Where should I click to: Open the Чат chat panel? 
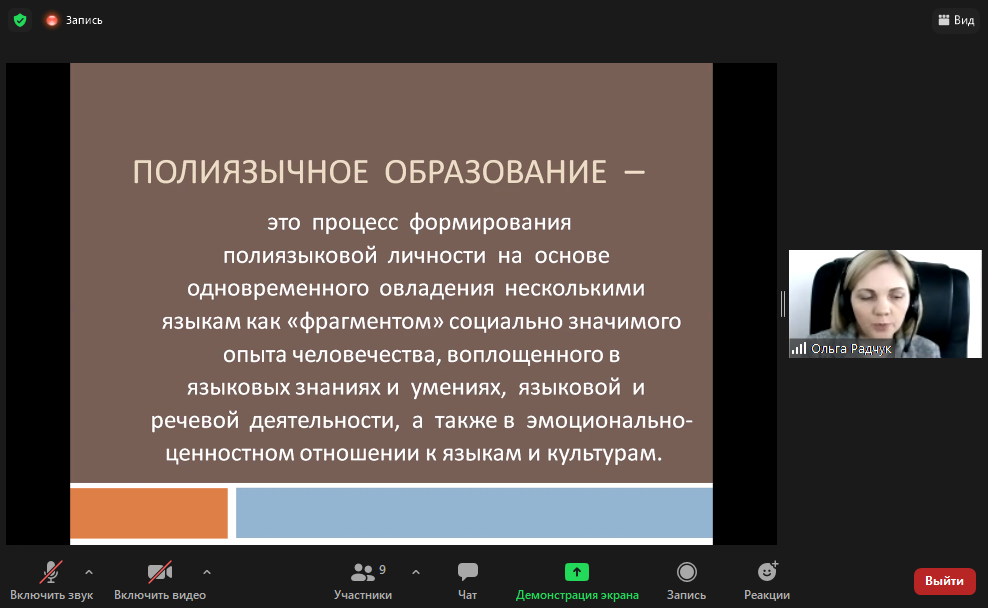click(468, 581)
